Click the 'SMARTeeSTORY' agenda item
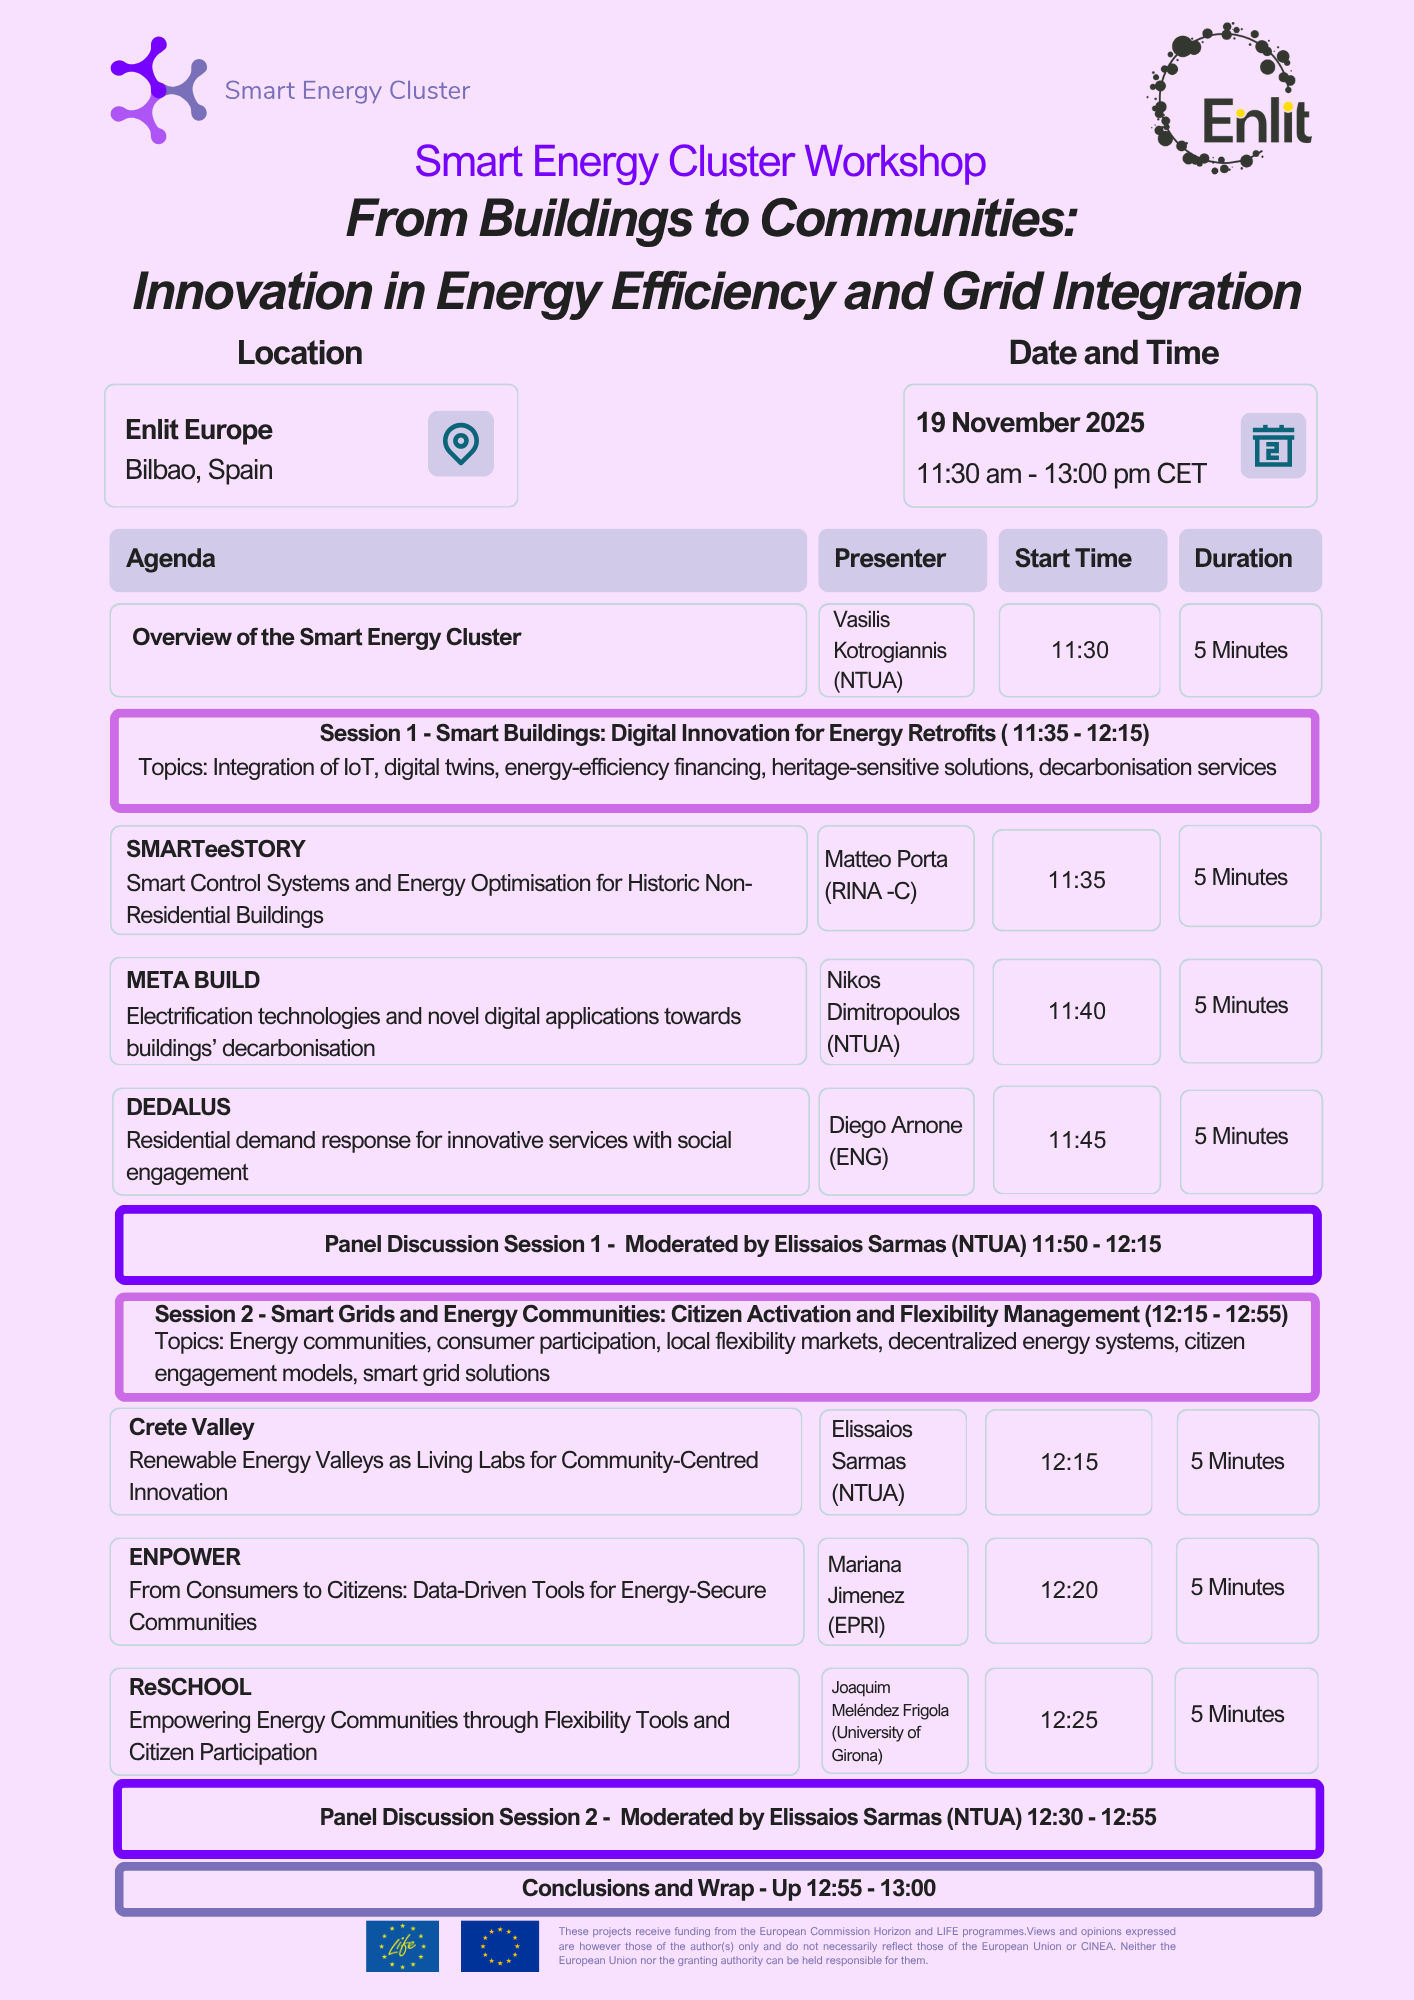1414x2000 pixels. click(459, 880)
